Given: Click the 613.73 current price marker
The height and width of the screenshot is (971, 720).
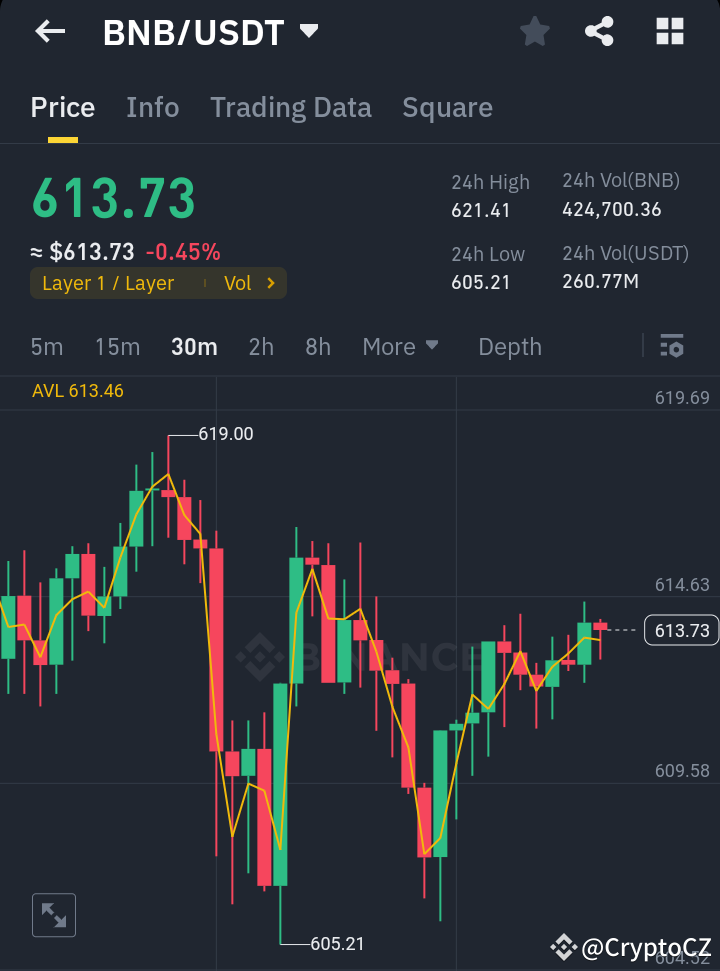Looking at the screenshot, I should tap(681, 630).
